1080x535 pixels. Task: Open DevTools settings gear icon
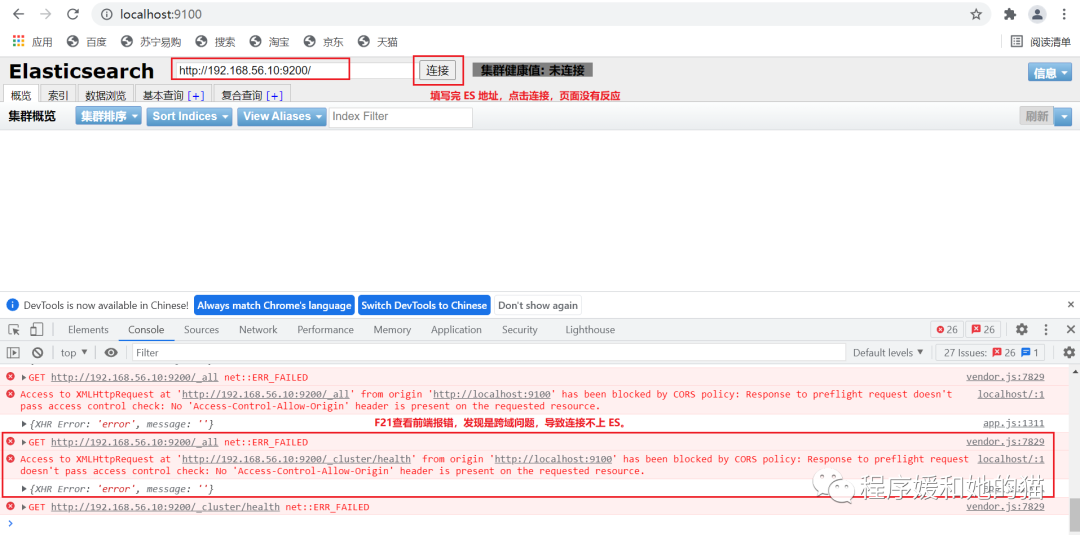click(1021, 330)
